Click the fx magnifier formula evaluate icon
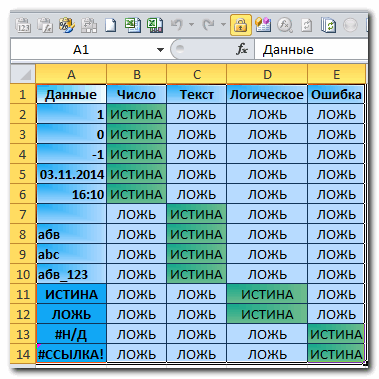The image size is (379, 379). (285, 25)
